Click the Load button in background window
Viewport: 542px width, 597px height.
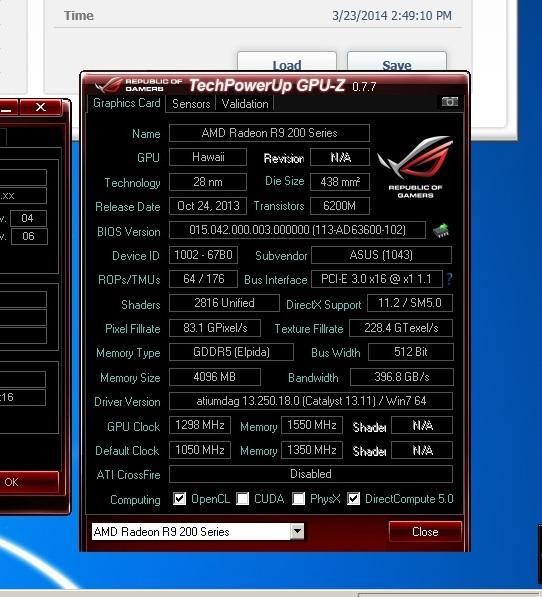pos(287,61)
